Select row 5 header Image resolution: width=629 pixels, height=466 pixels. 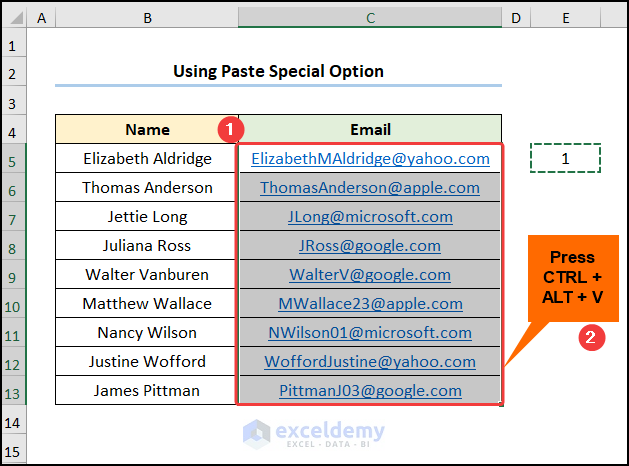(13, 158)
